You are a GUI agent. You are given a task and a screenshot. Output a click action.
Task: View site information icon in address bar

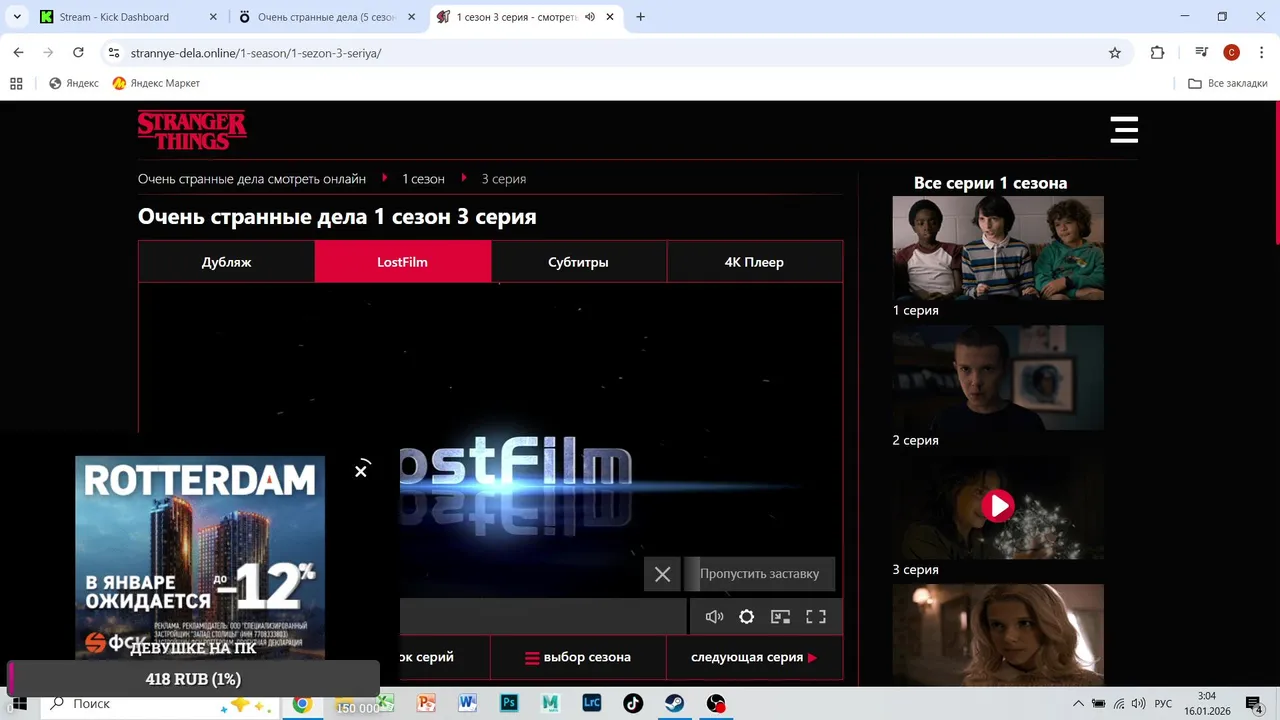pos(114,53)
